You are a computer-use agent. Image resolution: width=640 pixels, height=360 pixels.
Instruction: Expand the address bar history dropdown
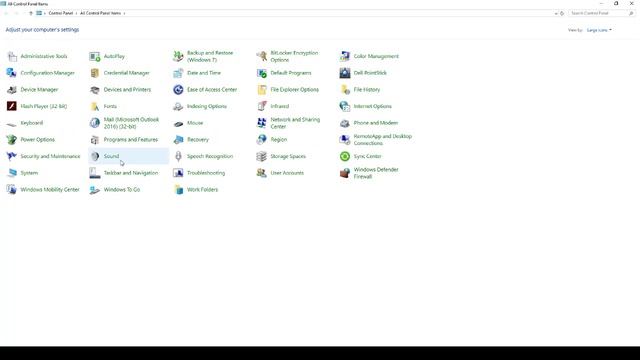556,13
